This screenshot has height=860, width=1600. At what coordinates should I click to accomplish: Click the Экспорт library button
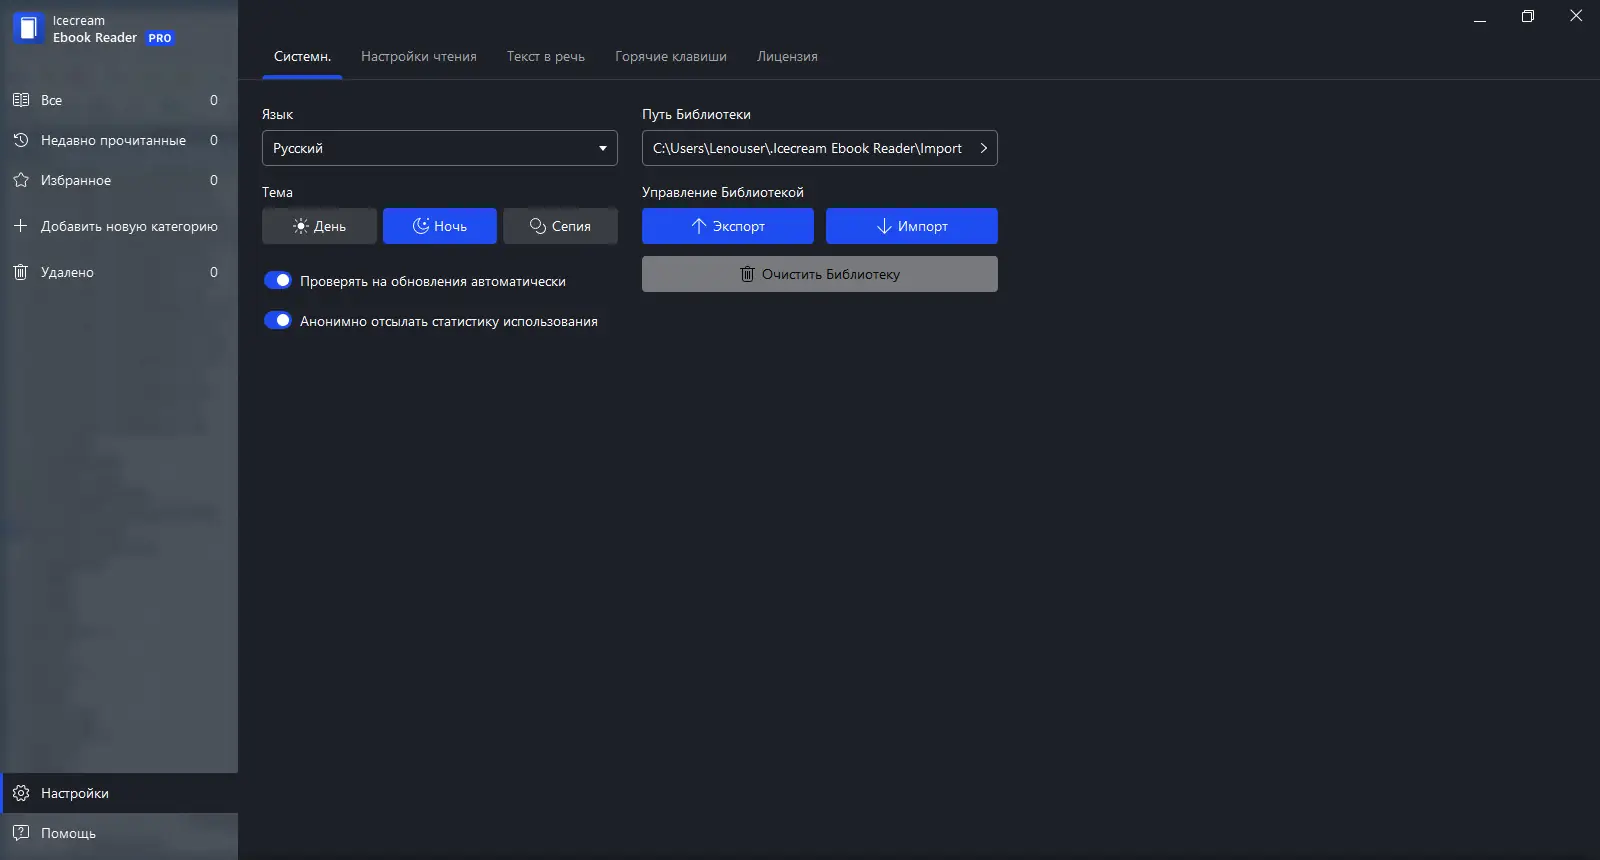728,226
